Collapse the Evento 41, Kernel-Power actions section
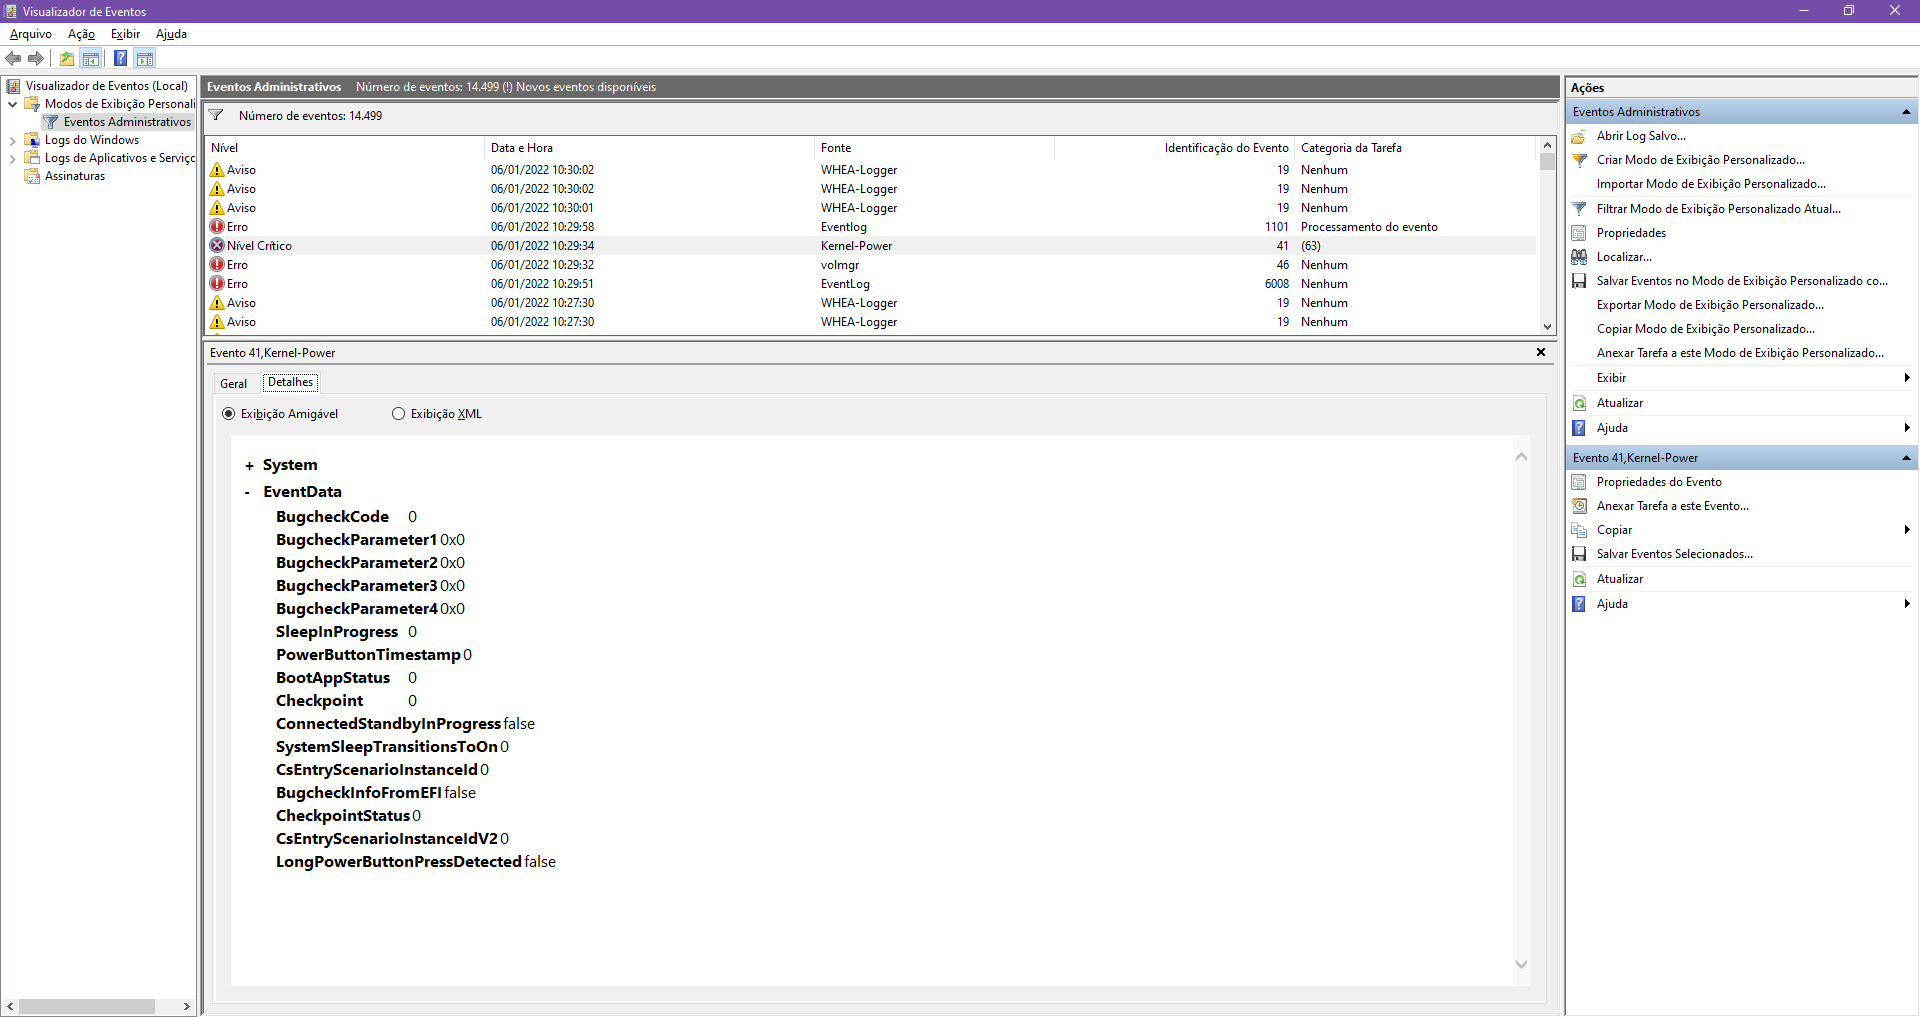Image resolution: width=1920 pixels, height=1017 pixels. click(1906, 458)
